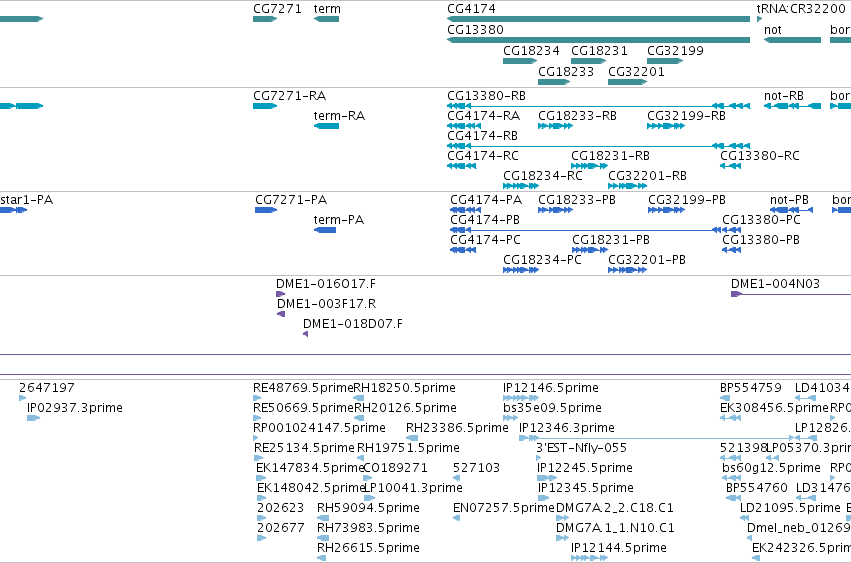This screenshot has height=563, width=851.
Task: Click the CG18231-PB protein
Action: [x=590, y=250]
